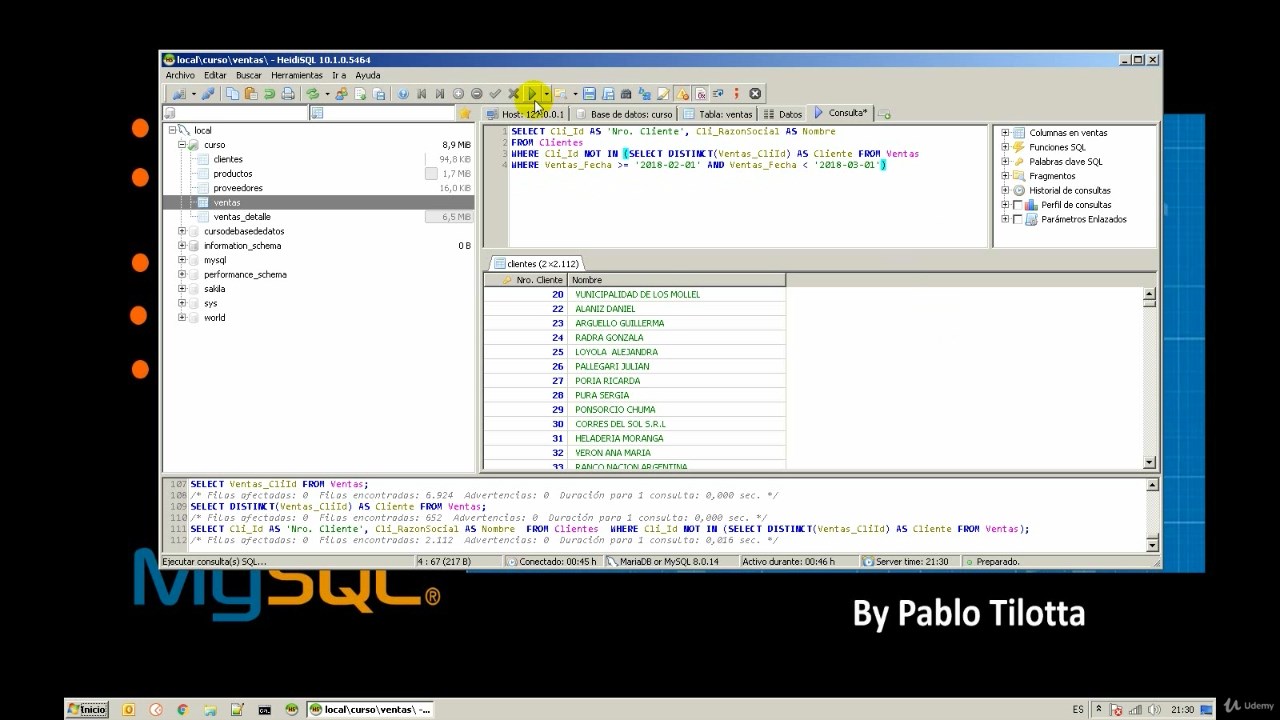
Task: Toggle the Perfil de consultas checkbox
Action: click(x=1018, y=205)
